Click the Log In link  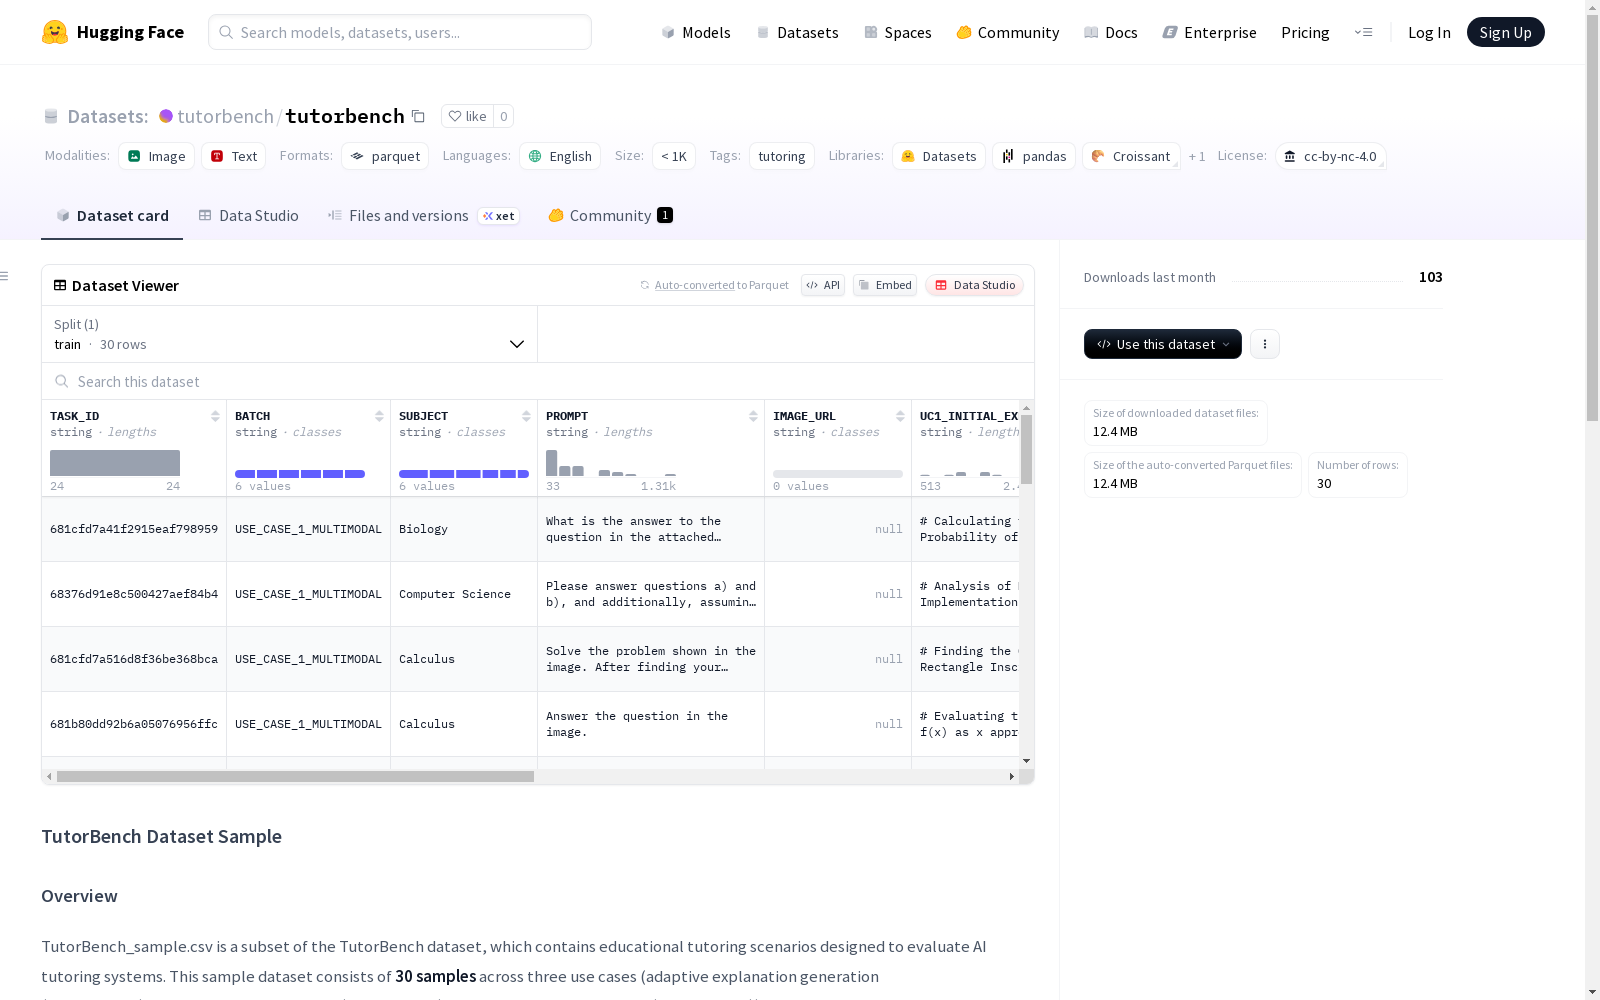(1429, 32)
